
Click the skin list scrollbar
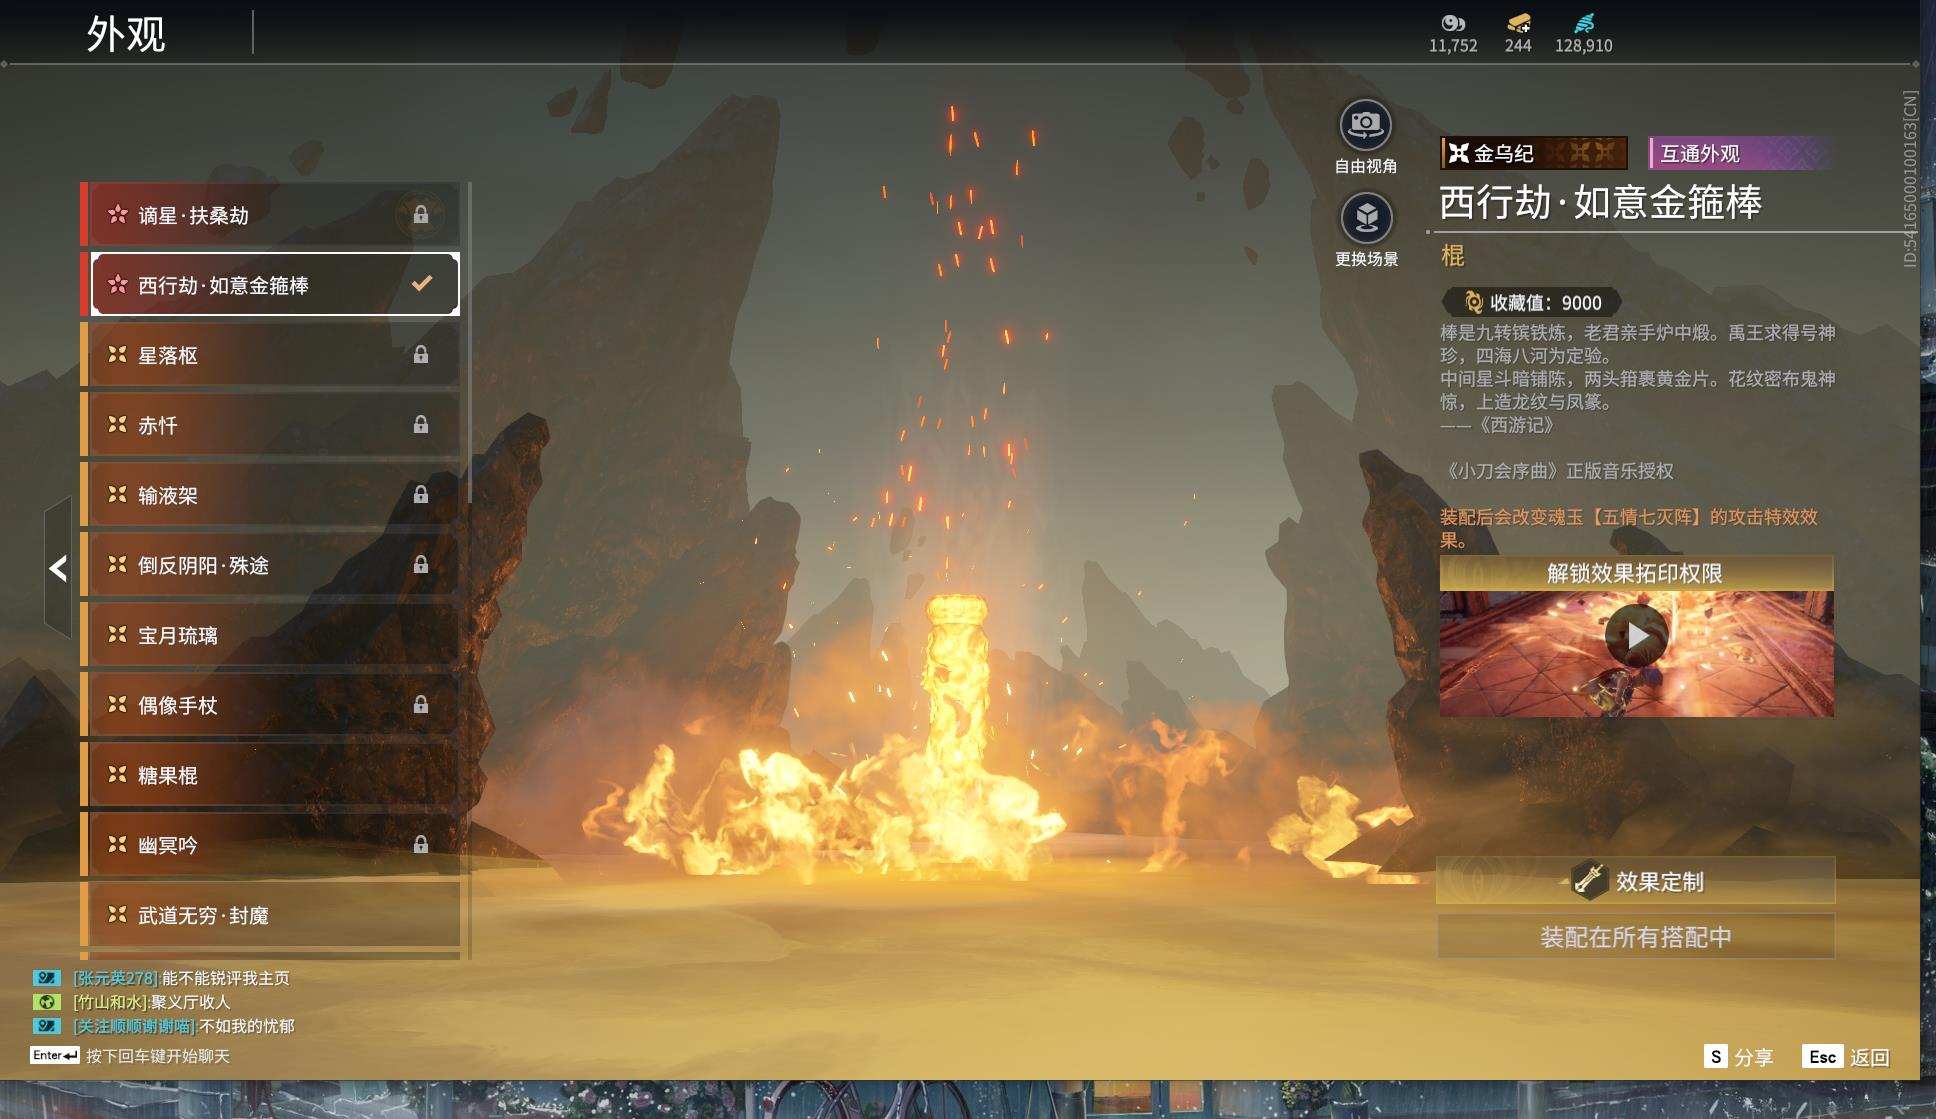point(468,345)
